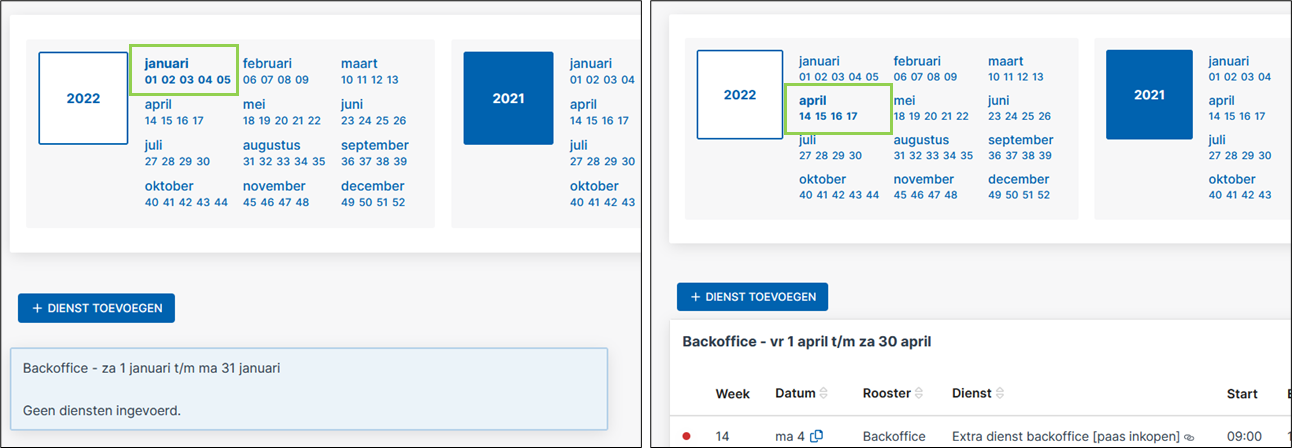Click the Geen diensten ingevoerd info box
This screenshot has height=448, width=1292.
(309, 389)
